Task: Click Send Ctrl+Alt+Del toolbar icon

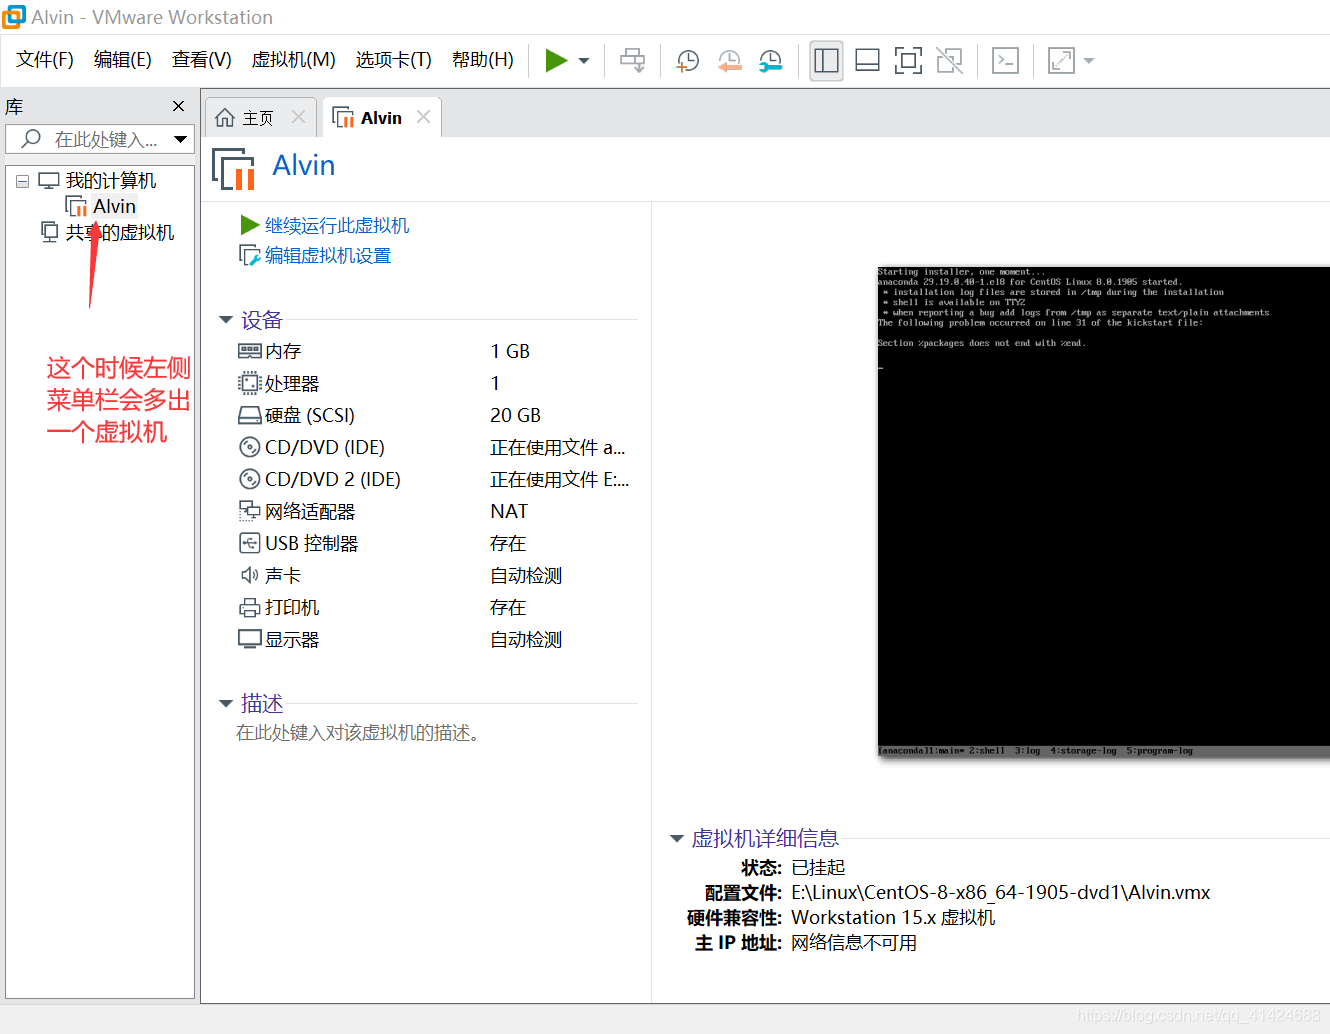Action: click(633, 61)
